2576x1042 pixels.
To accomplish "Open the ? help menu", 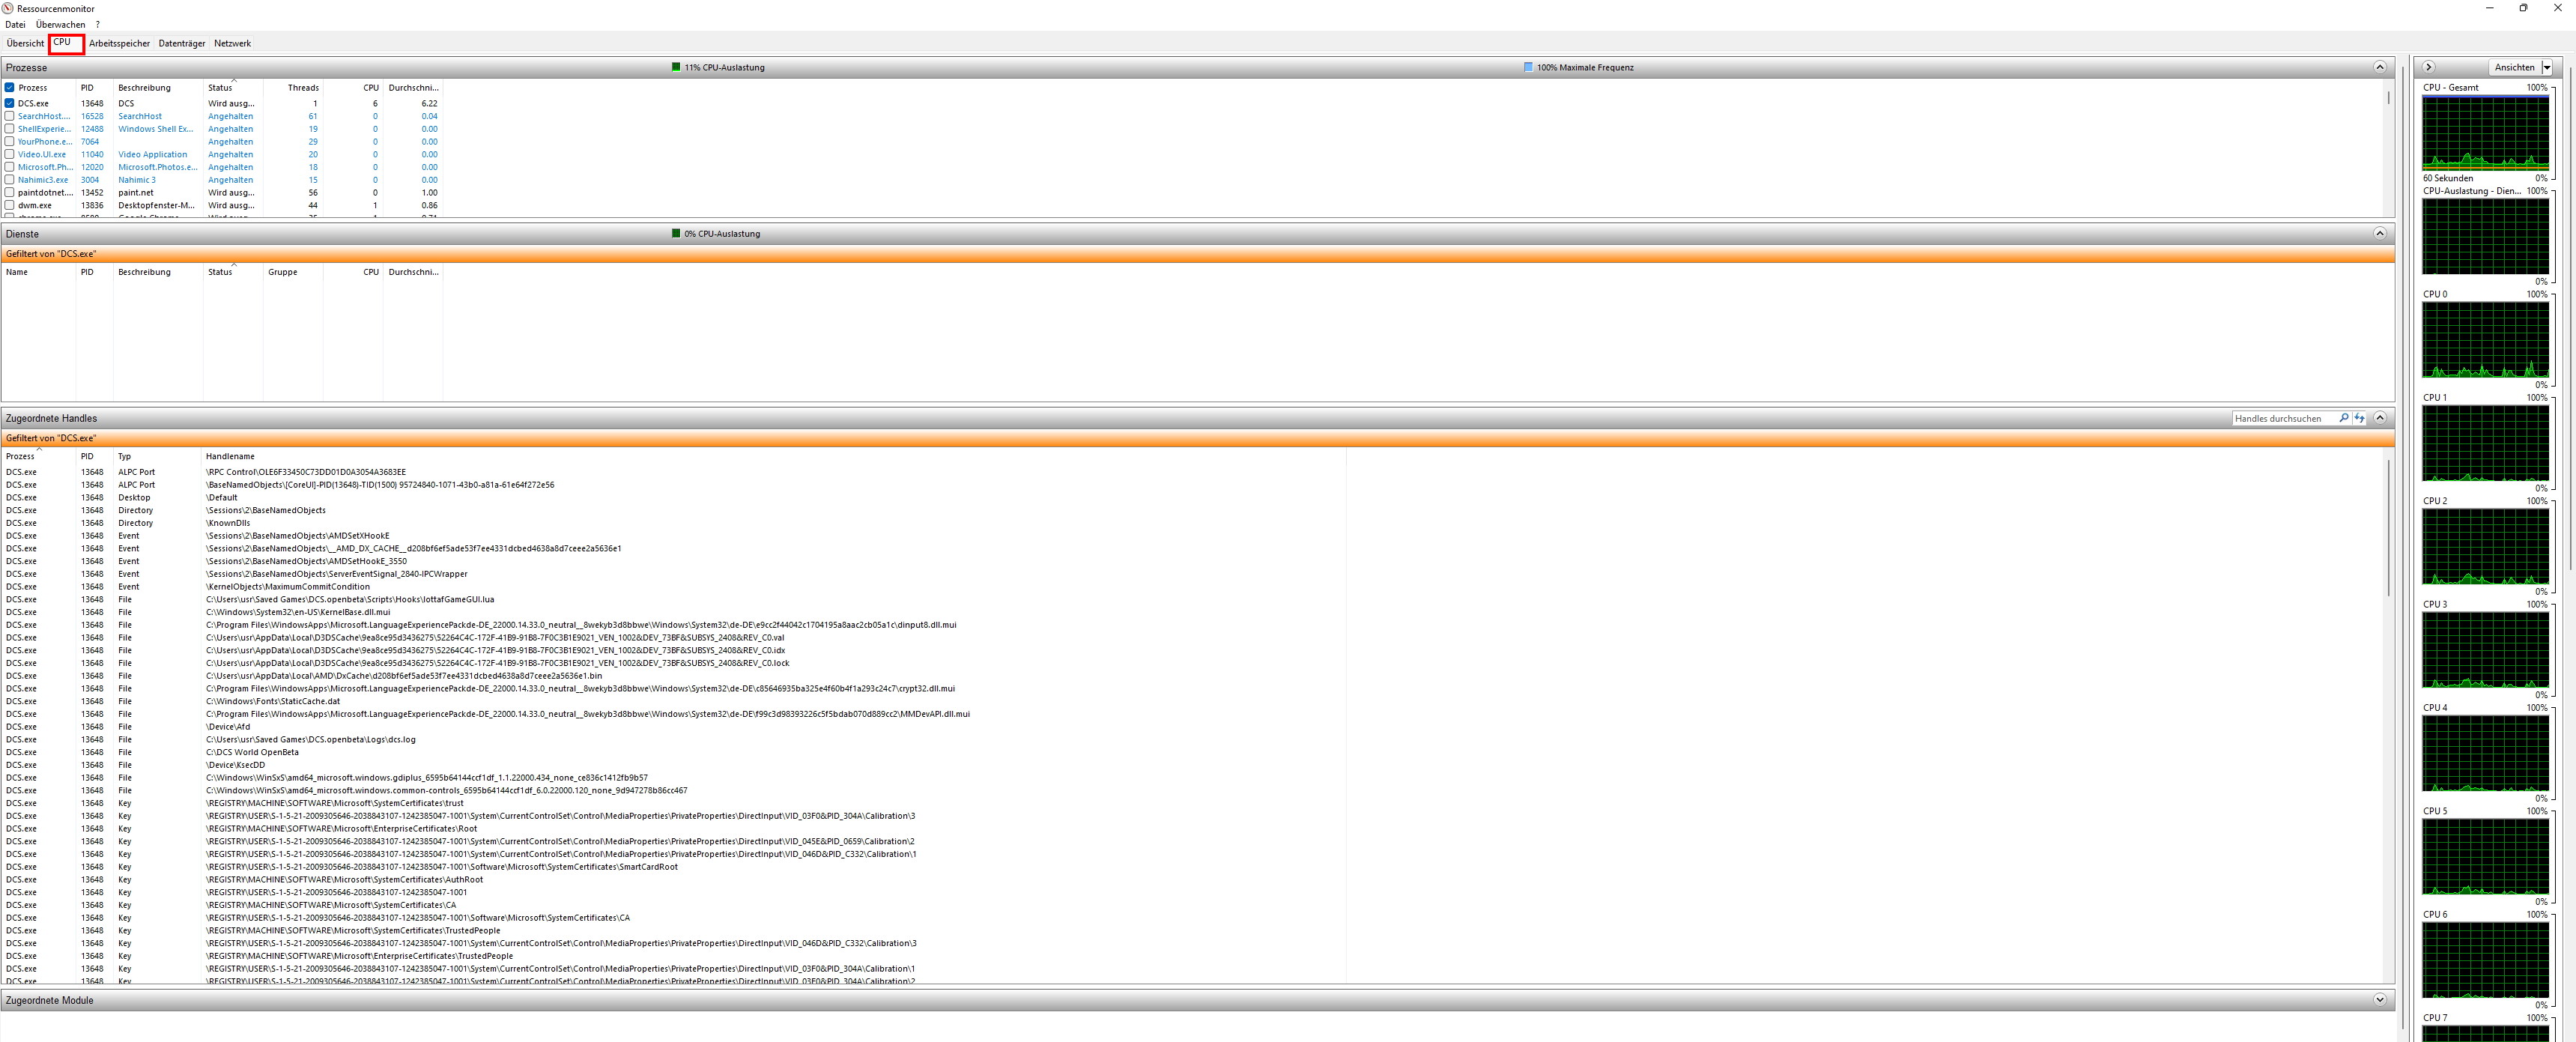I will (97, 25).
